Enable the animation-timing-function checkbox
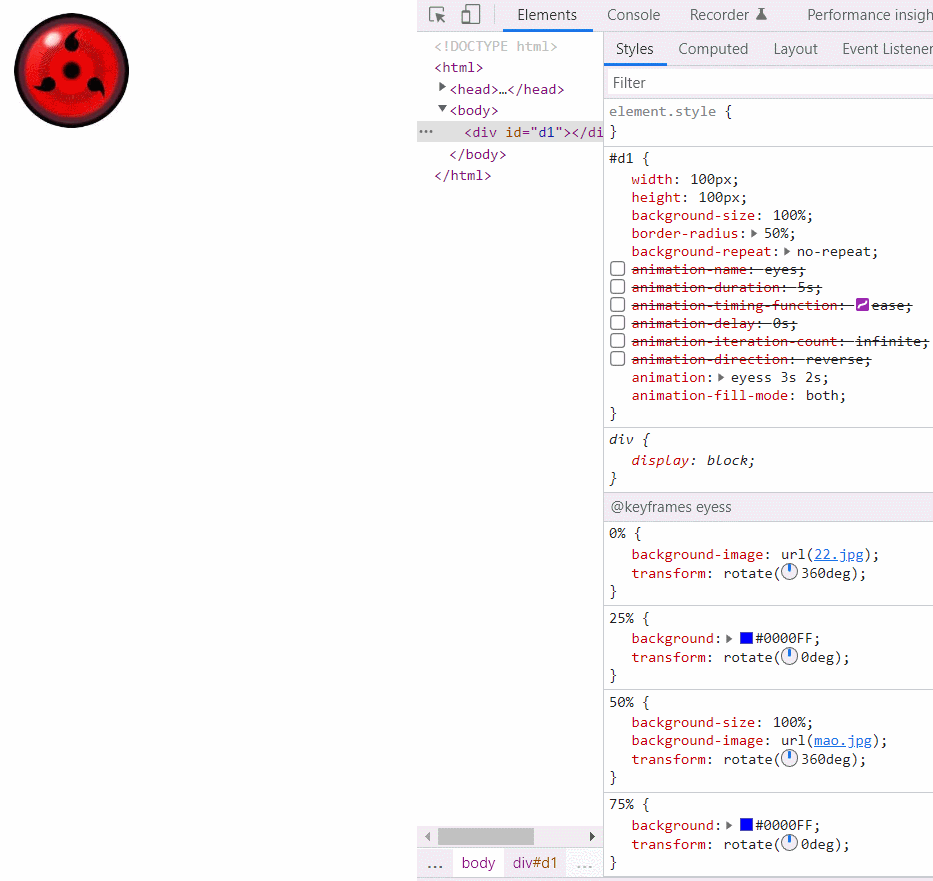933x881 pixels. tap(618, 305)
